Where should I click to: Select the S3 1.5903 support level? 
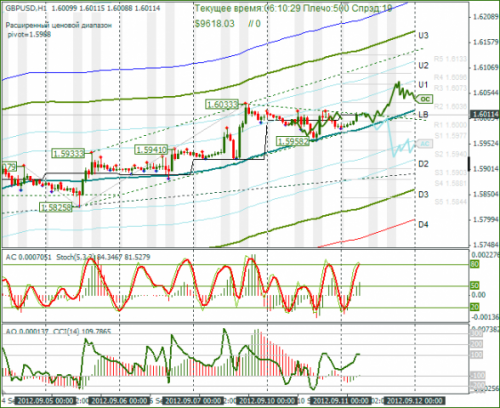point(450,172)
